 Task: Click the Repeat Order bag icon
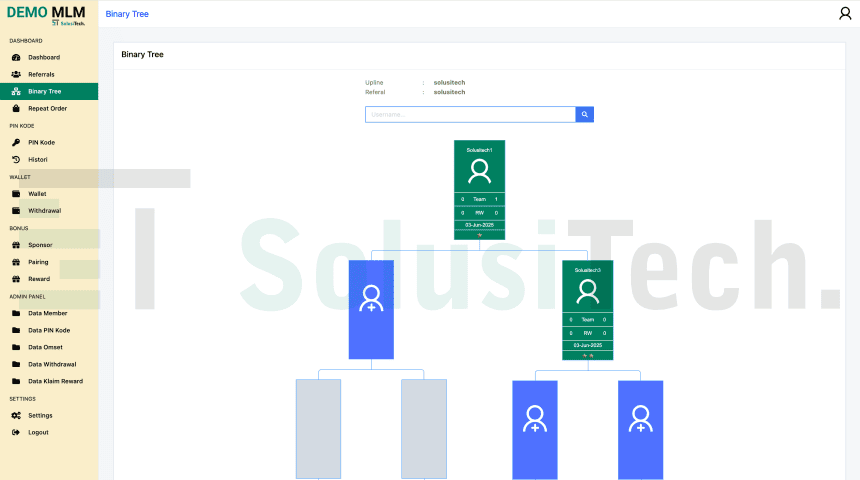click(x=16, y=108)
